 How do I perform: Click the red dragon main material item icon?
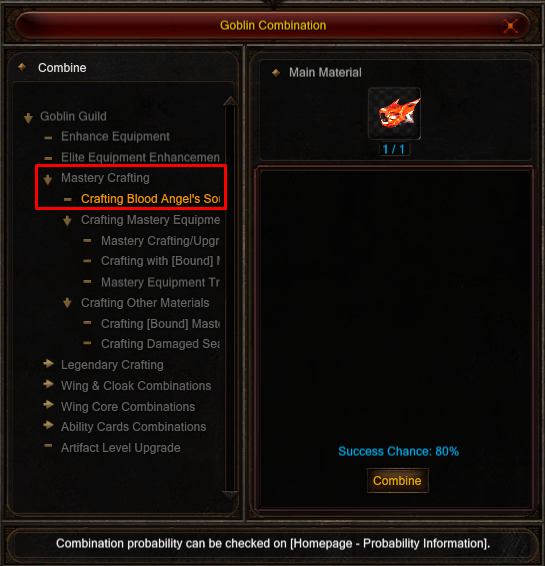point(394,113)
